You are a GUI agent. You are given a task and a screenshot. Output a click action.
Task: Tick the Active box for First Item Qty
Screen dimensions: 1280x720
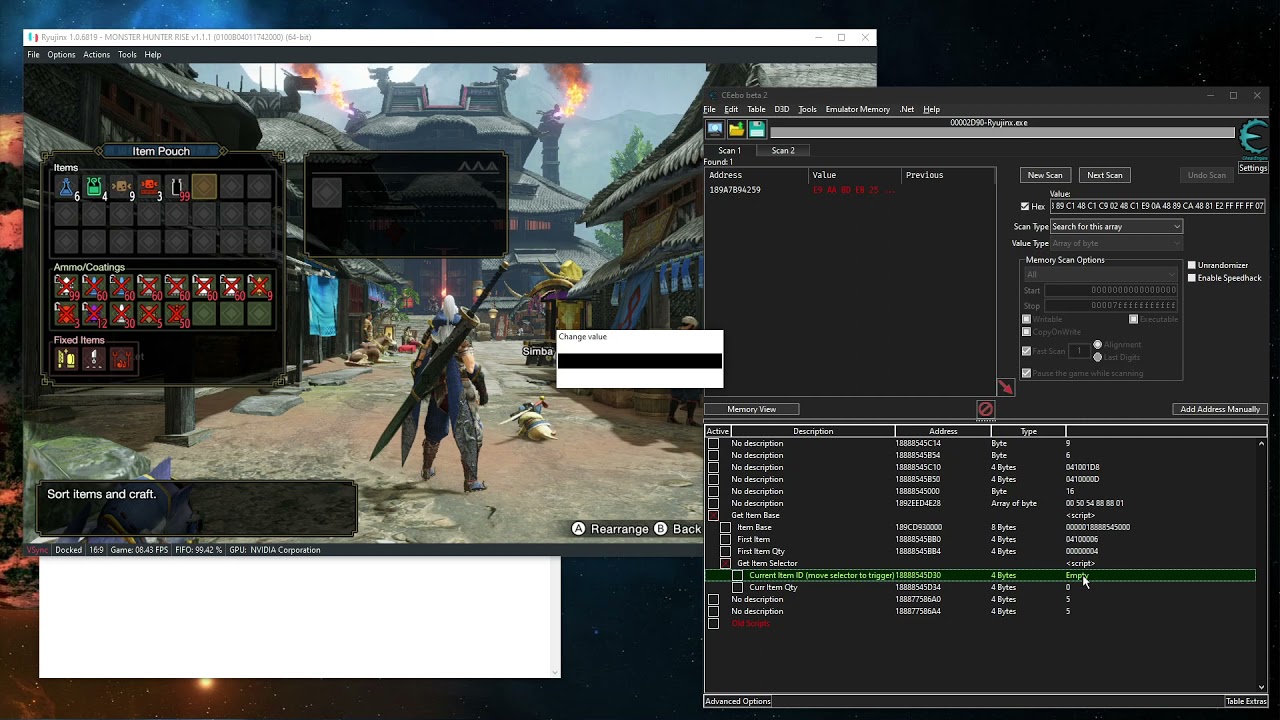pos(725,551)
